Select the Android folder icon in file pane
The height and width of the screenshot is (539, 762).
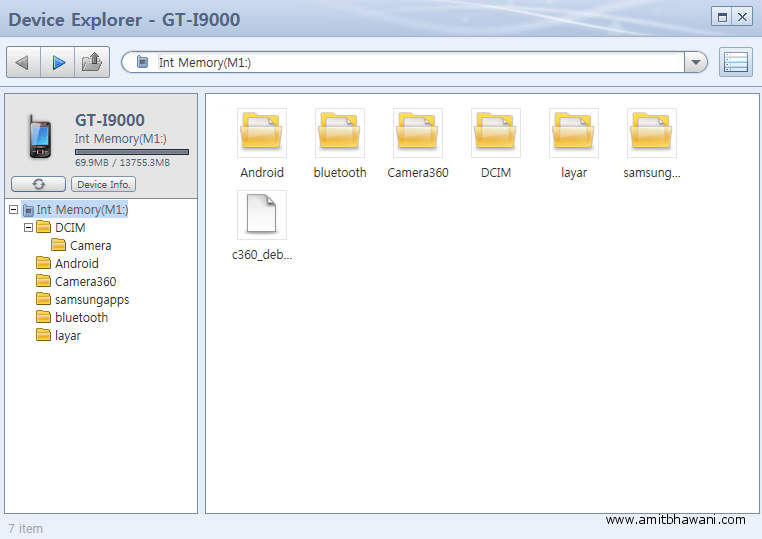click(262, 133)
